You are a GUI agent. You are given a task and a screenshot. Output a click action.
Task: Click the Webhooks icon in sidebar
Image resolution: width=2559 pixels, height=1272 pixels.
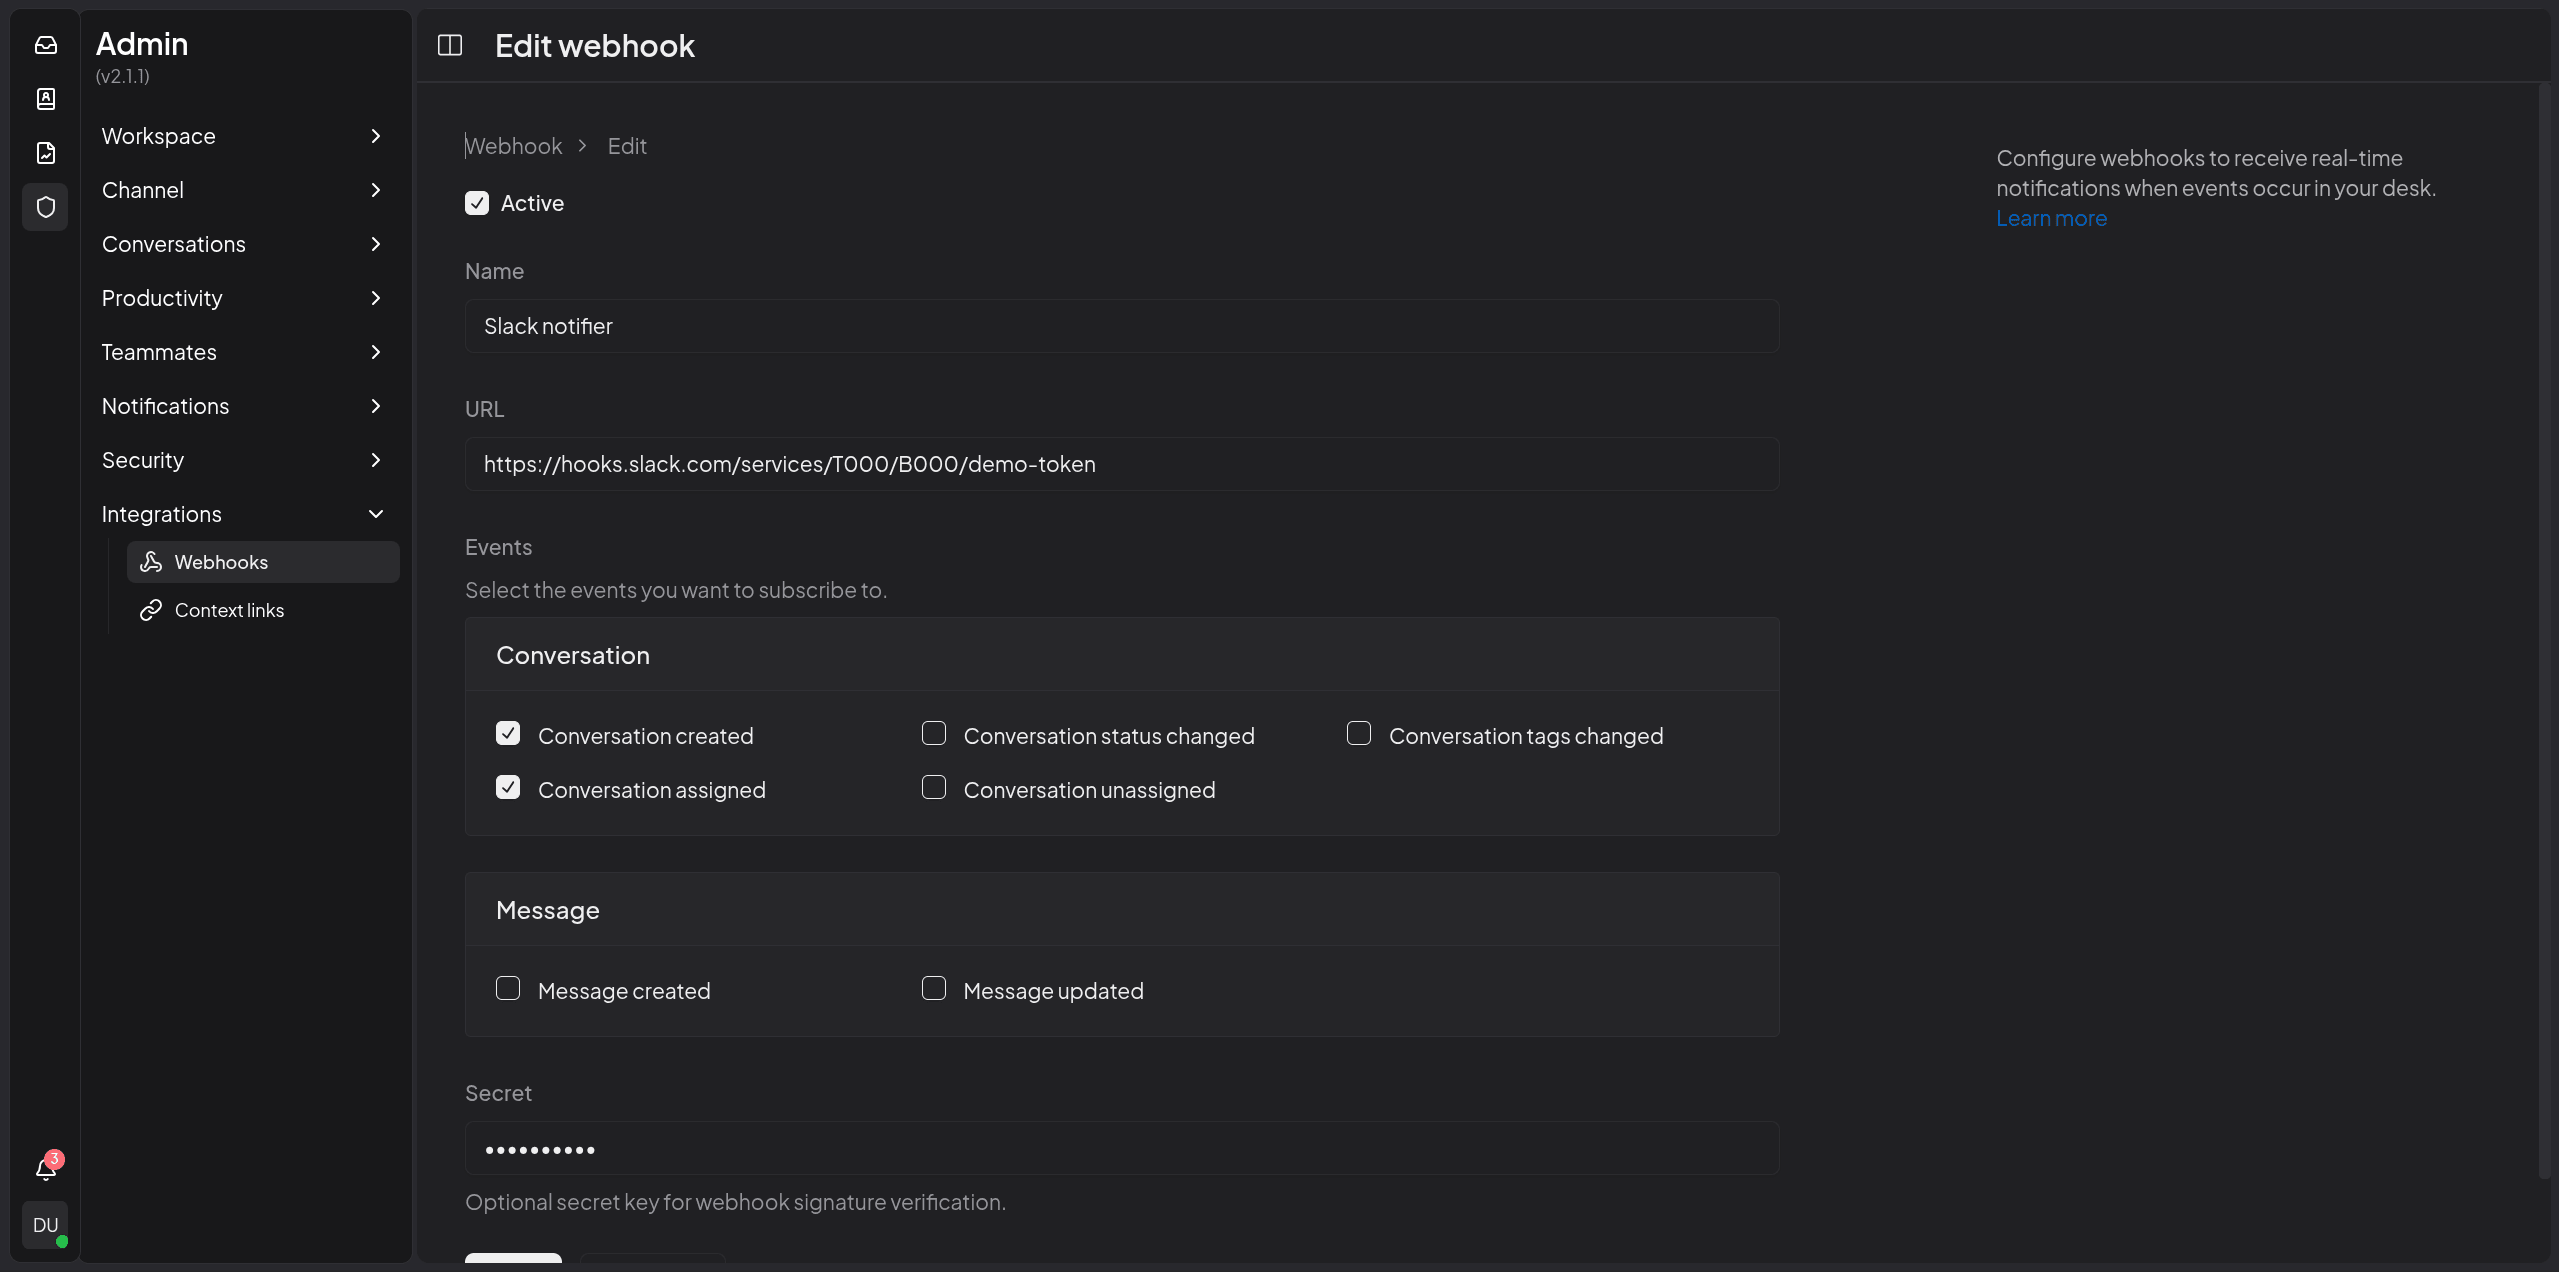point(151,562)
